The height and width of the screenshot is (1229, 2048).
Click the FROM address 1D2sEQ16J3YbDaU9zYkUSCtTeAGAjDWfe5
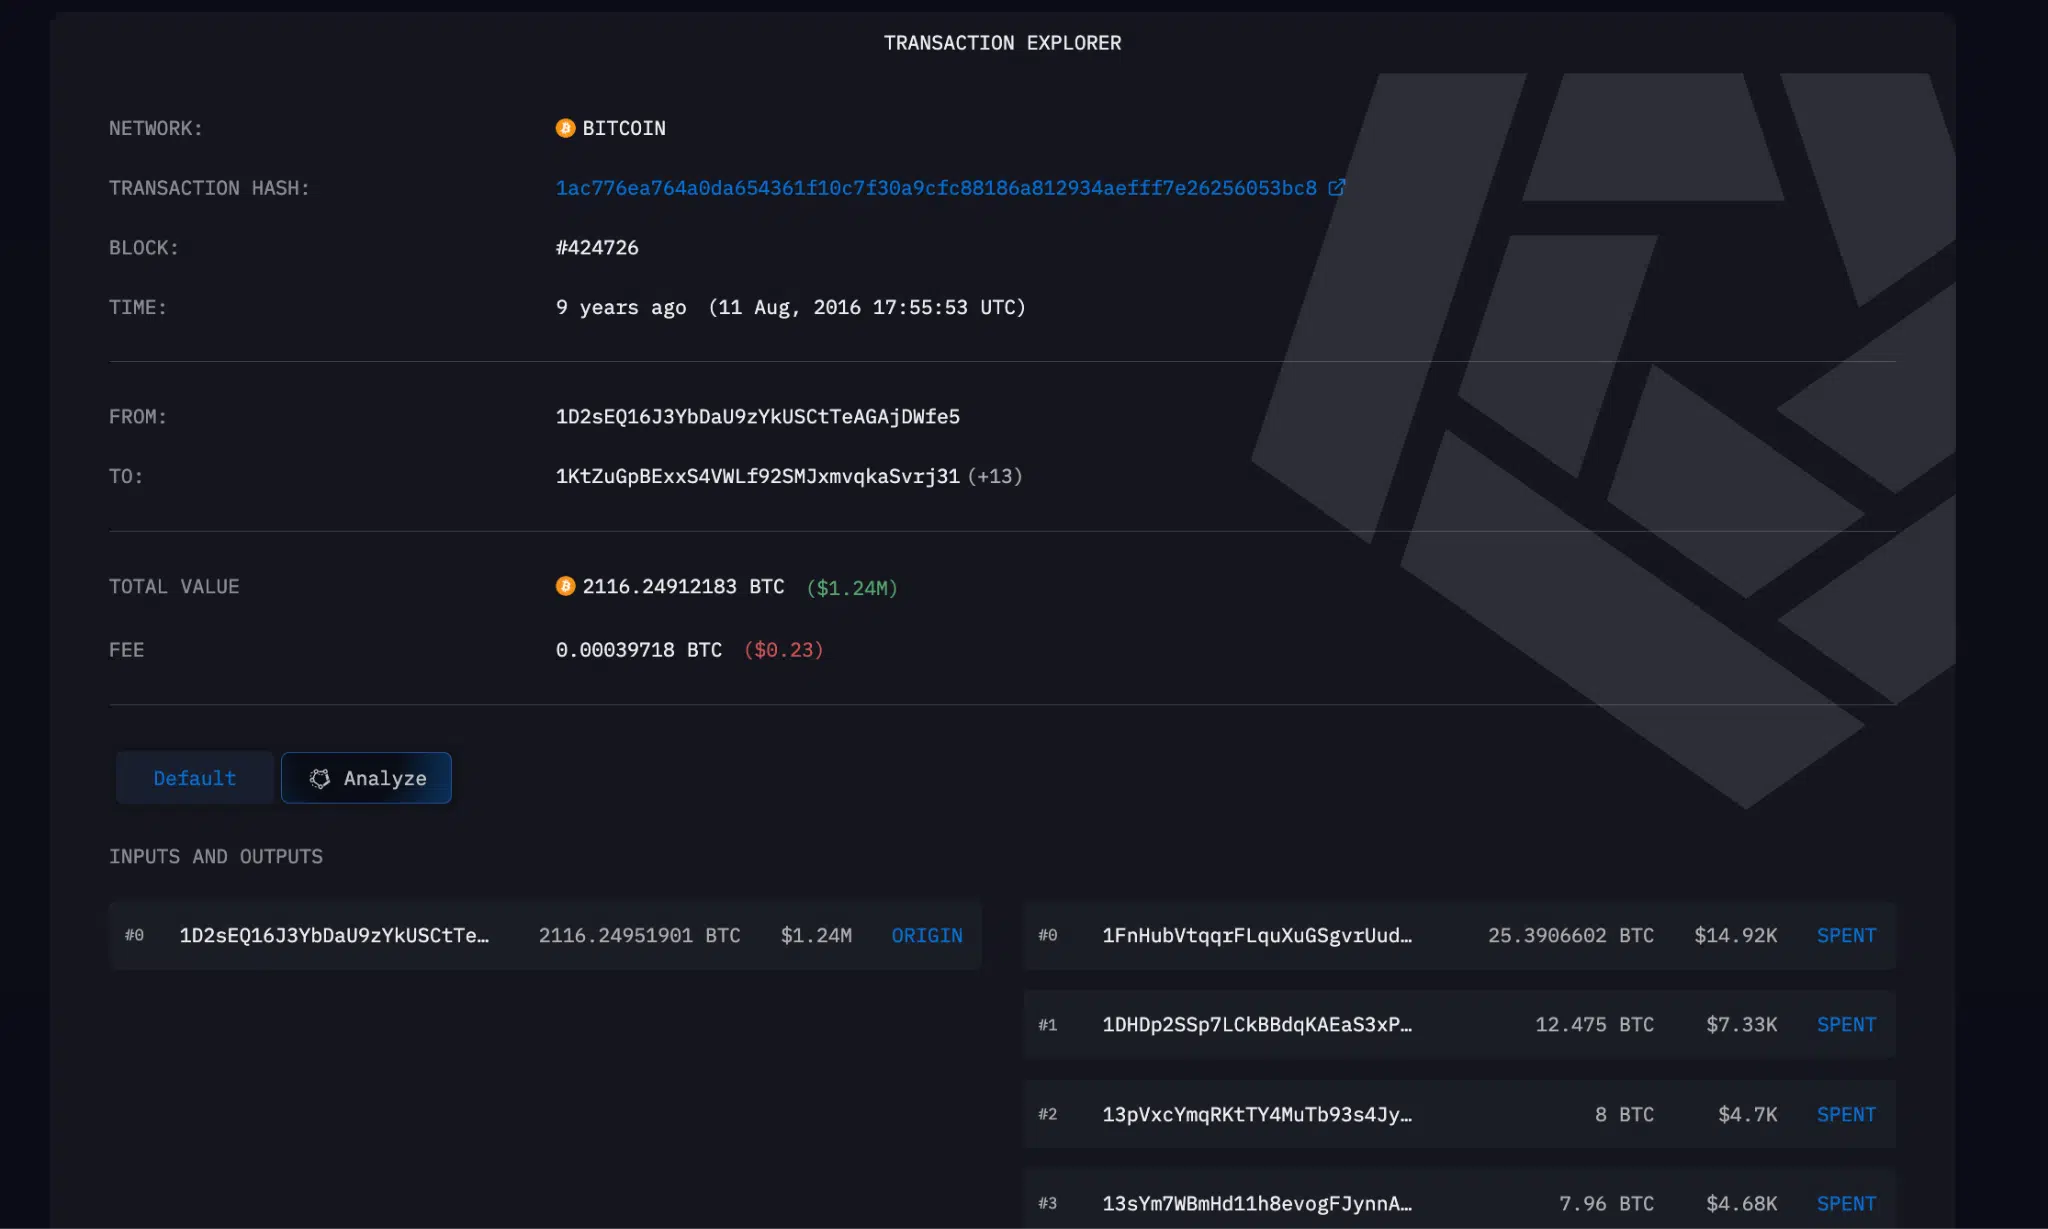point(757,416)
